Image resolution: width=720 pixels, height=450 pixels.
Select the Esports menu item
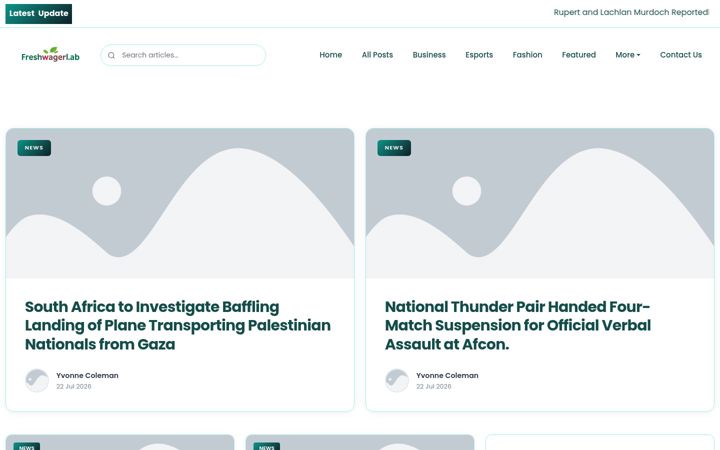pyautogui.click(x=479, y=55)
